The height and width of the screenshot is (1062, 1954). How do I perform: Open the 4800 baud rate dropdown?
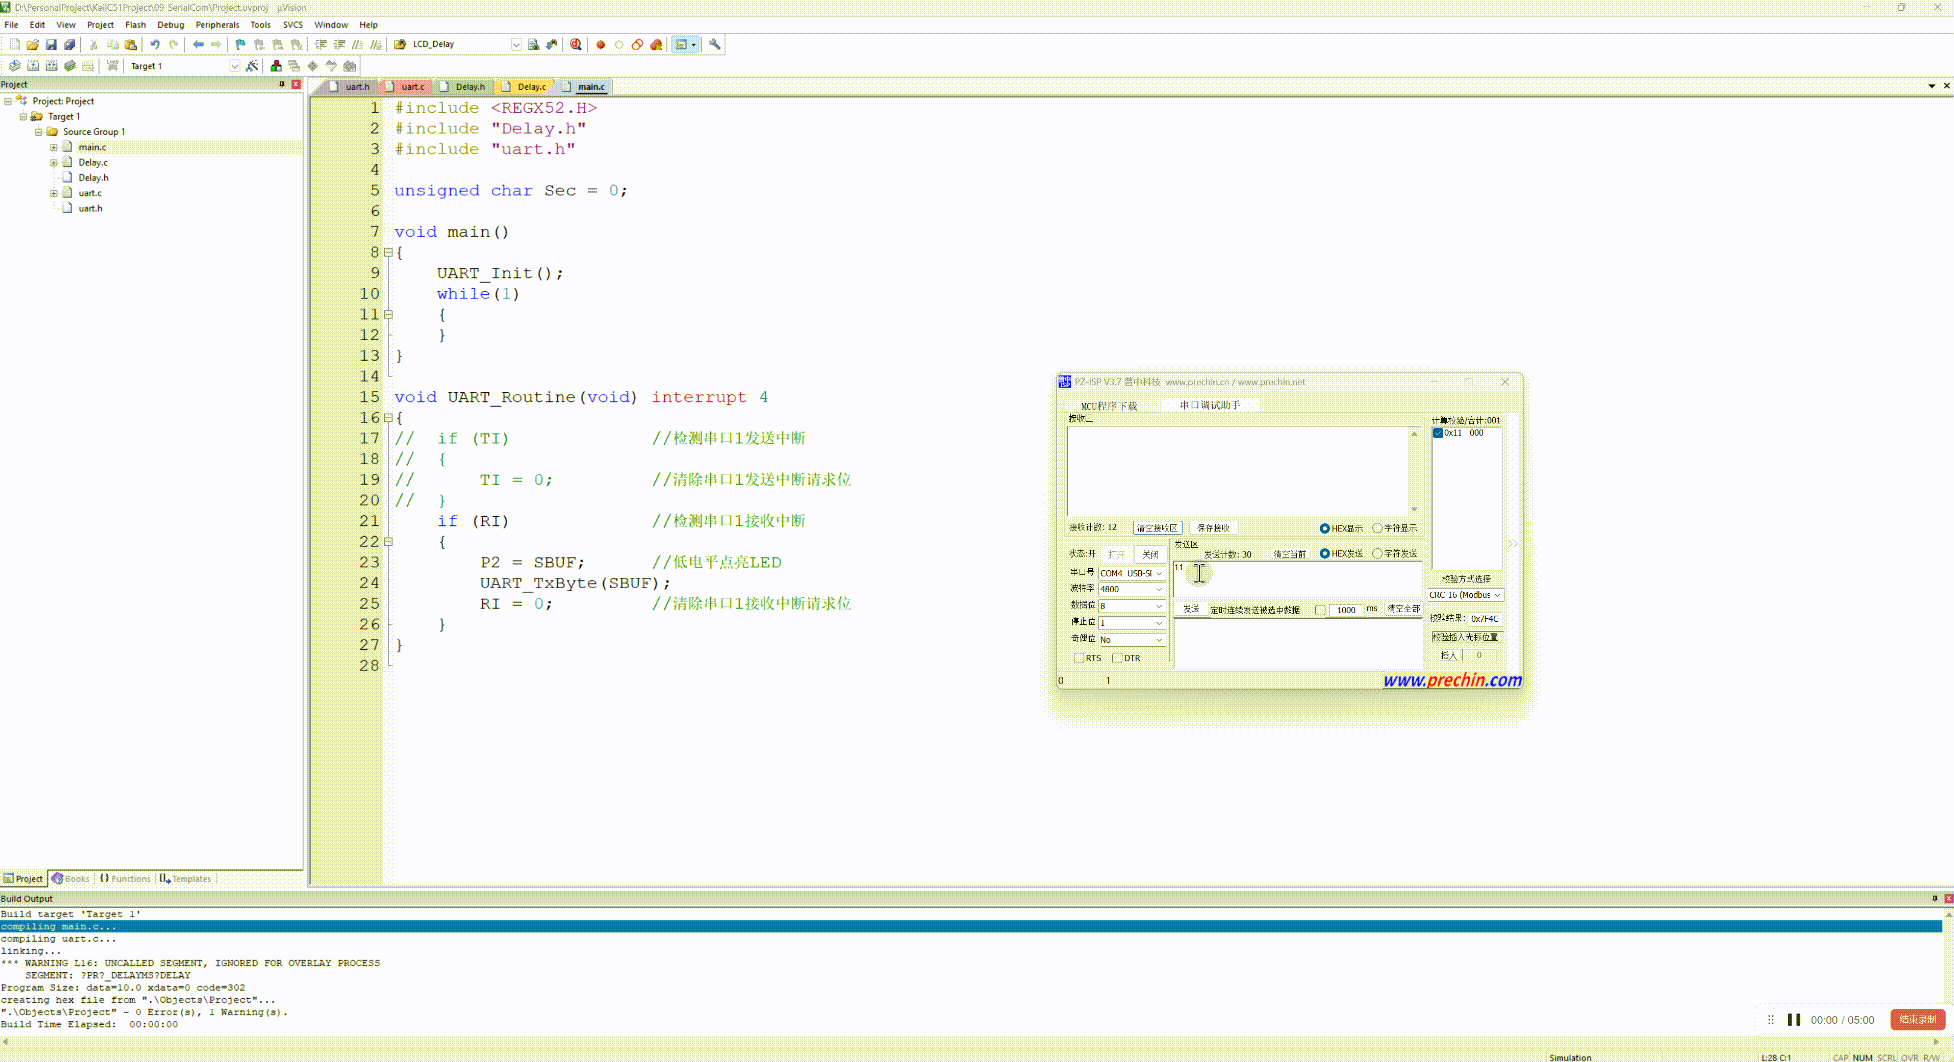coord(1131,589)
